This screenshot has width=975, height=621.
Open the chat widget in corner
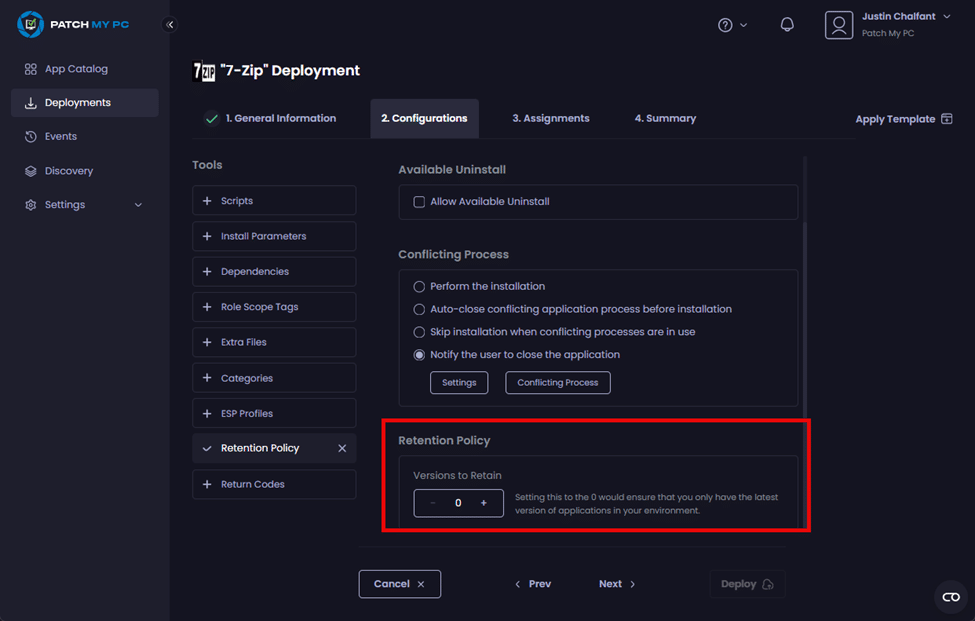click(950, 597)
